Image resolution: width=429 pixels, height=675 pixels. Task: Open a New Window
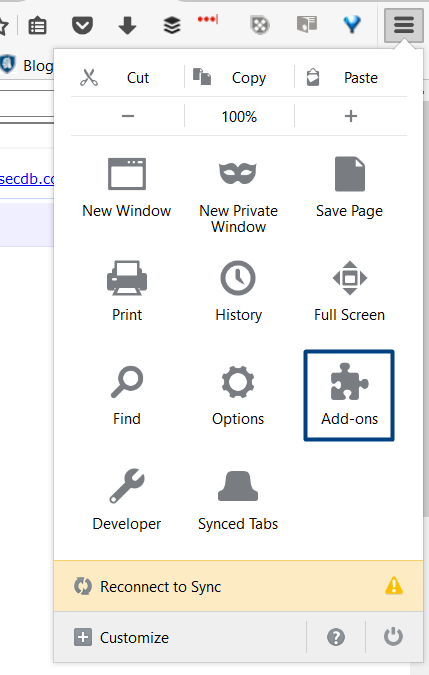pyautogui.click(x=127, y=188)
